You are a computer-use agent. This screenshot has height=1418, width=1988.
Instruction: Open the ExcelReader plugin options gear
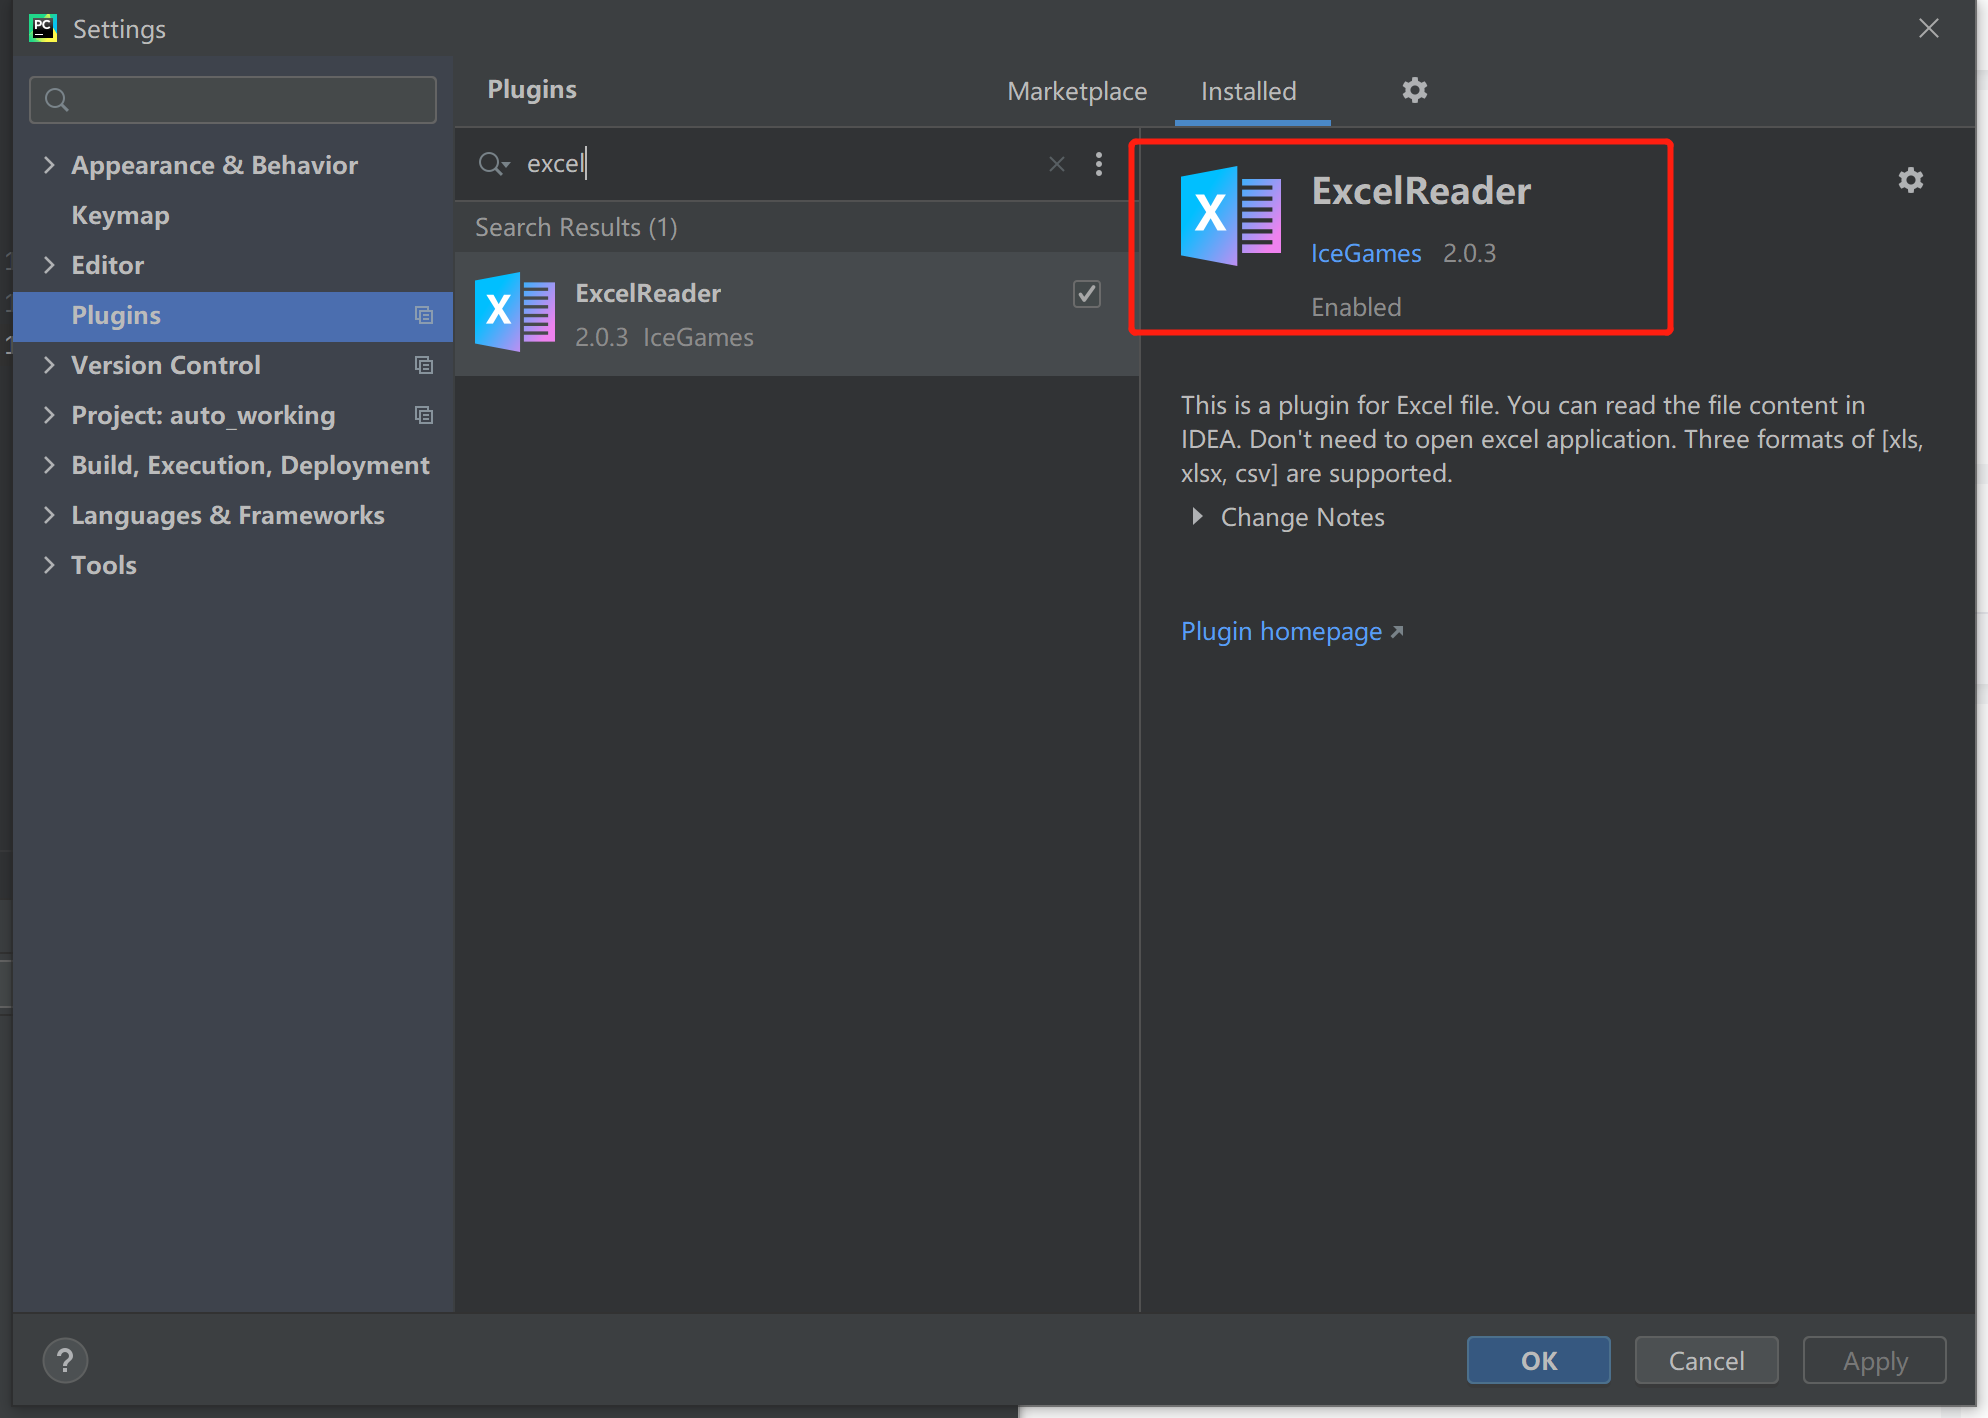tap(1910, 180)
